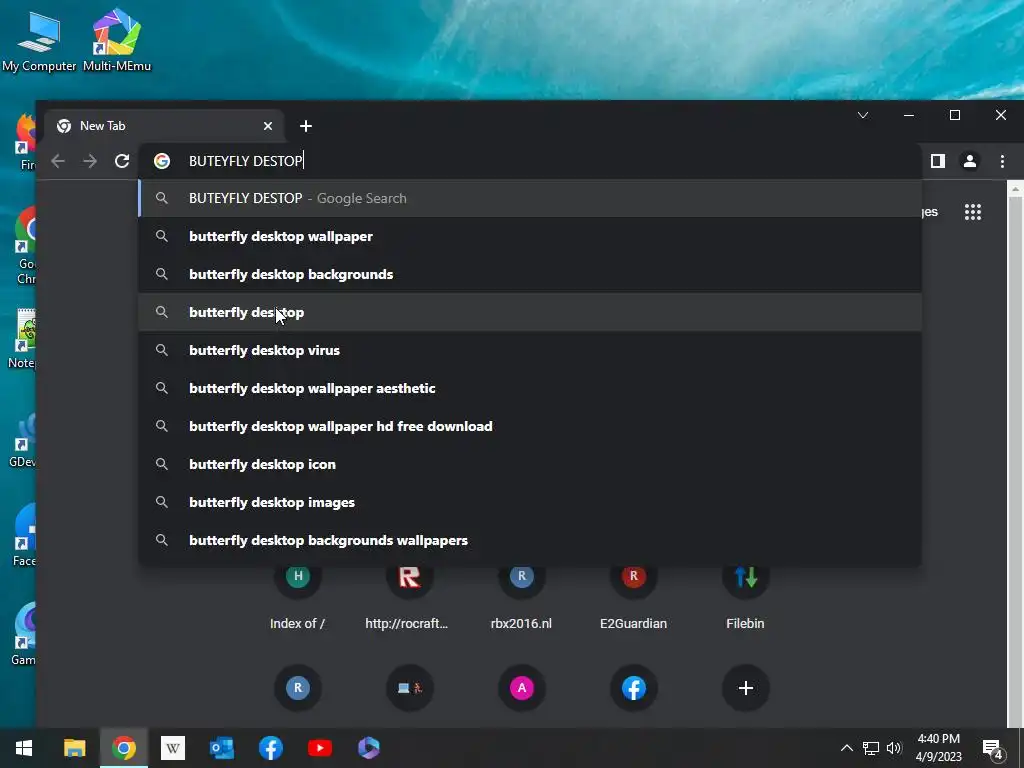1024x768 pixels.
Task: Open the Google apps grid
Action: [973, 212]
